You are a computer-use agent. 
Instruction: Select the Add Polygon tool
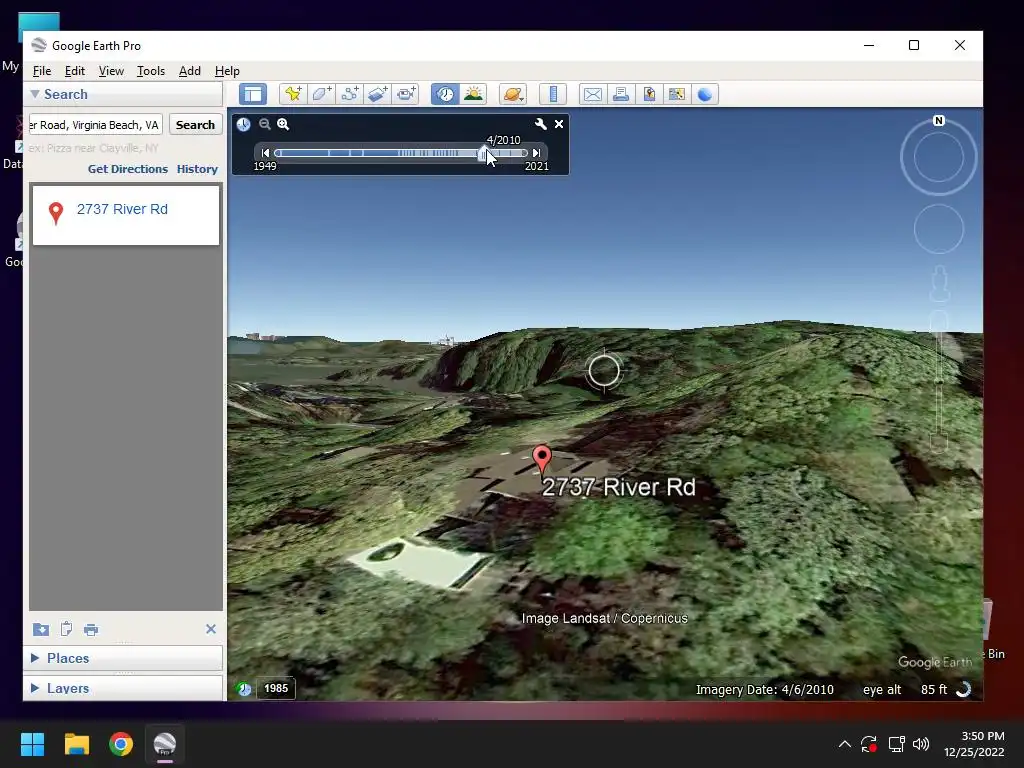321,94
